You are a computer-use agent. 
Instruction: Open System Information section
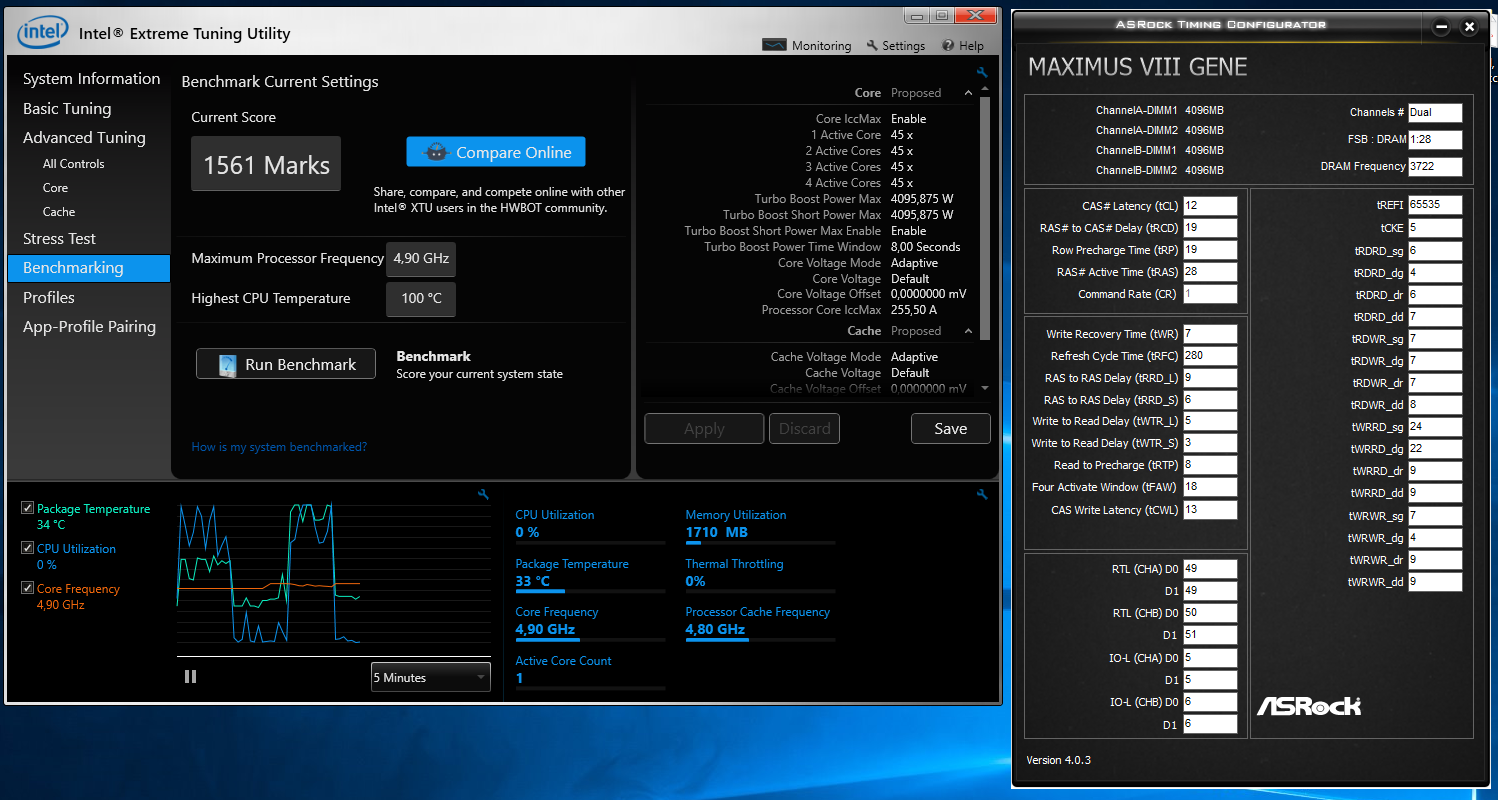(92, 79)
